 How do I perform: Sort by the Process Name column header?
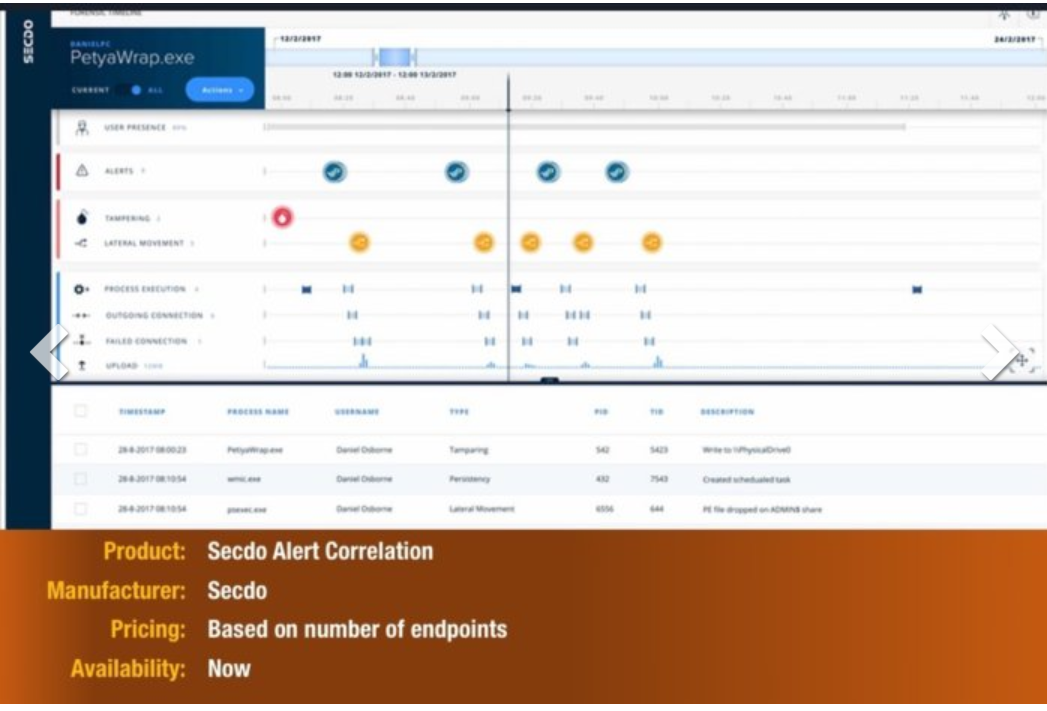click(x=258, y=412)
